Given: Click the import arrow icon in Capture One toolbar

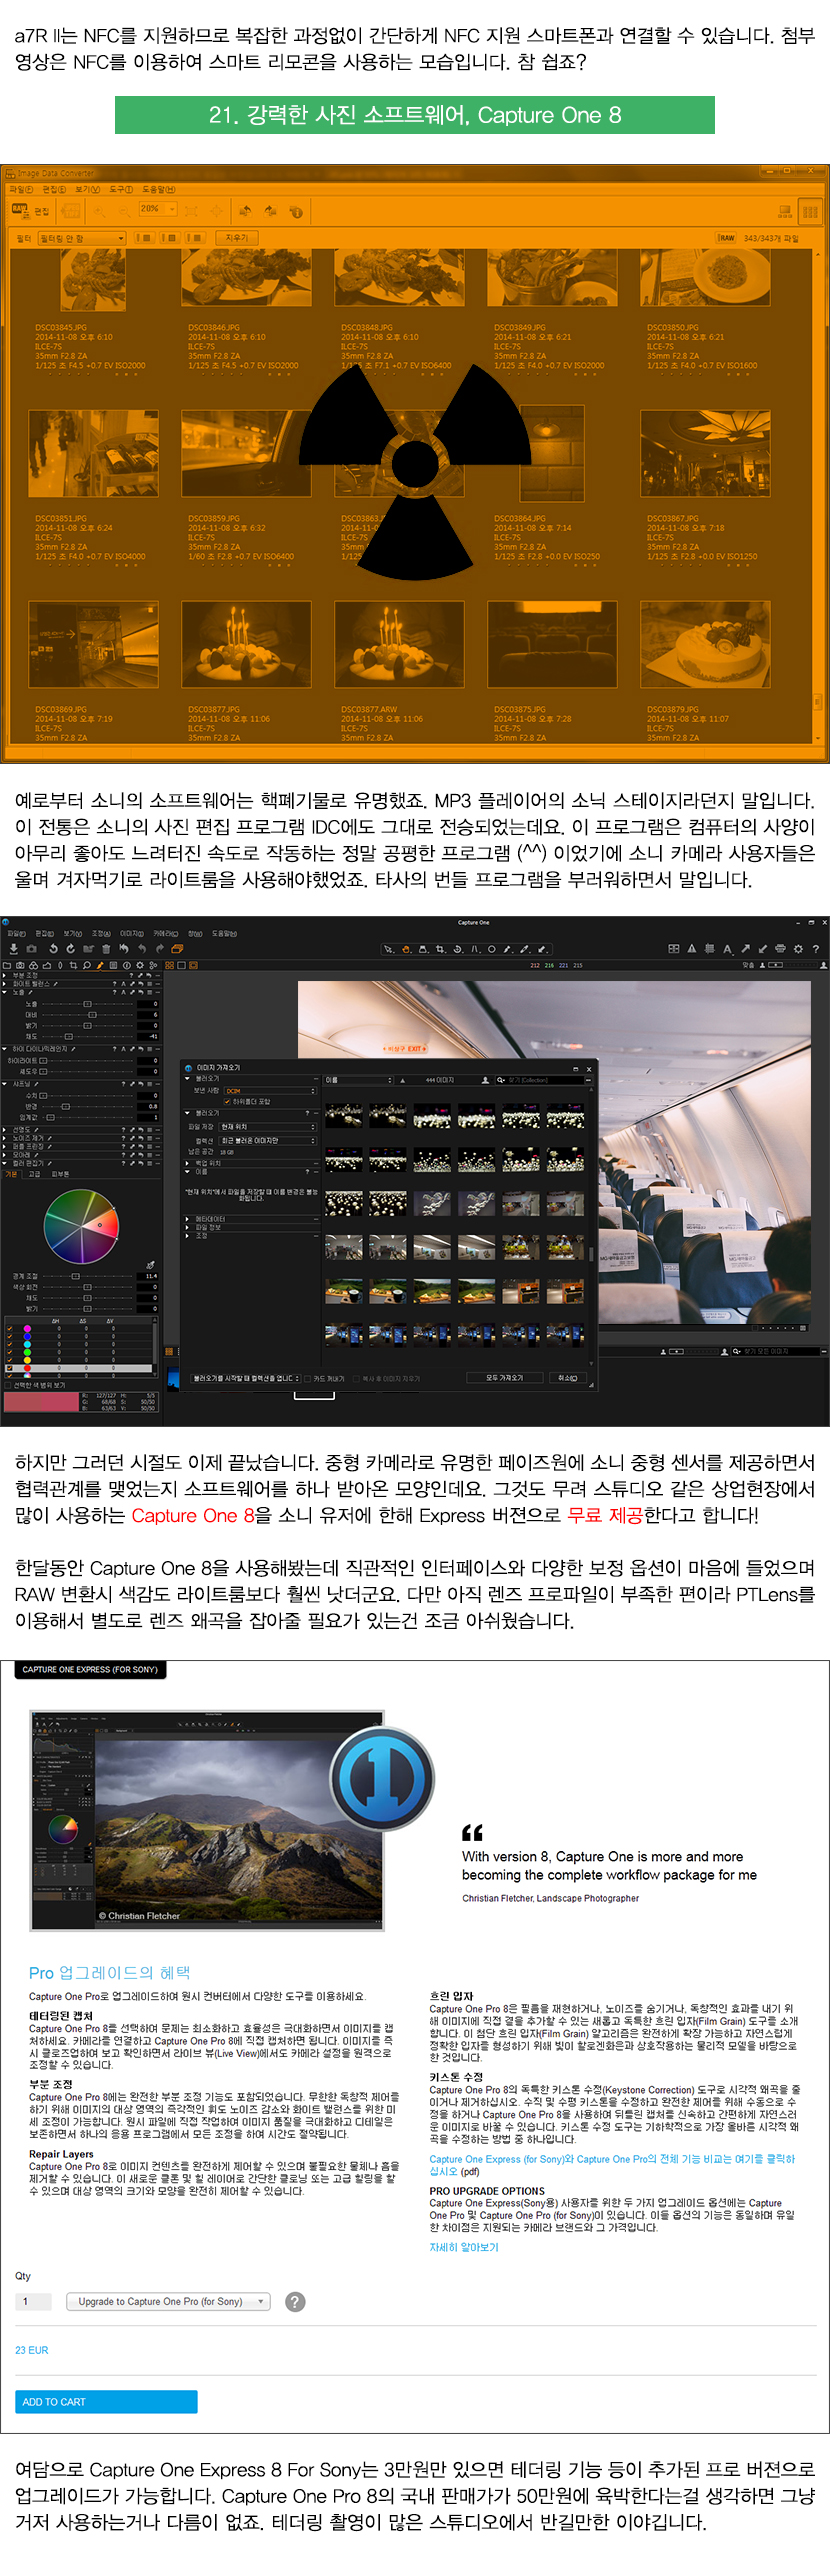Looking at the screenshot, I should (13, 948).
